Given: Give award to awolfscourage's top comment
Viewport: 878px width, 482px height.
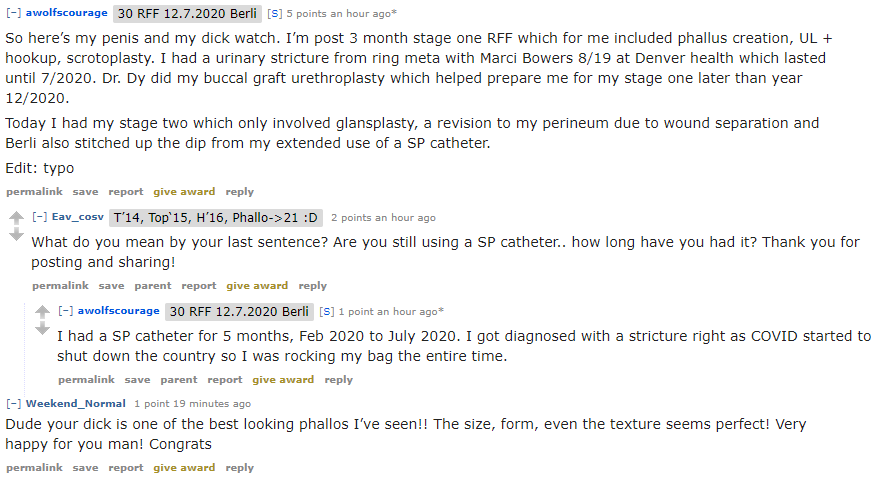Looking at the screenshot, I should coord(184,191).
